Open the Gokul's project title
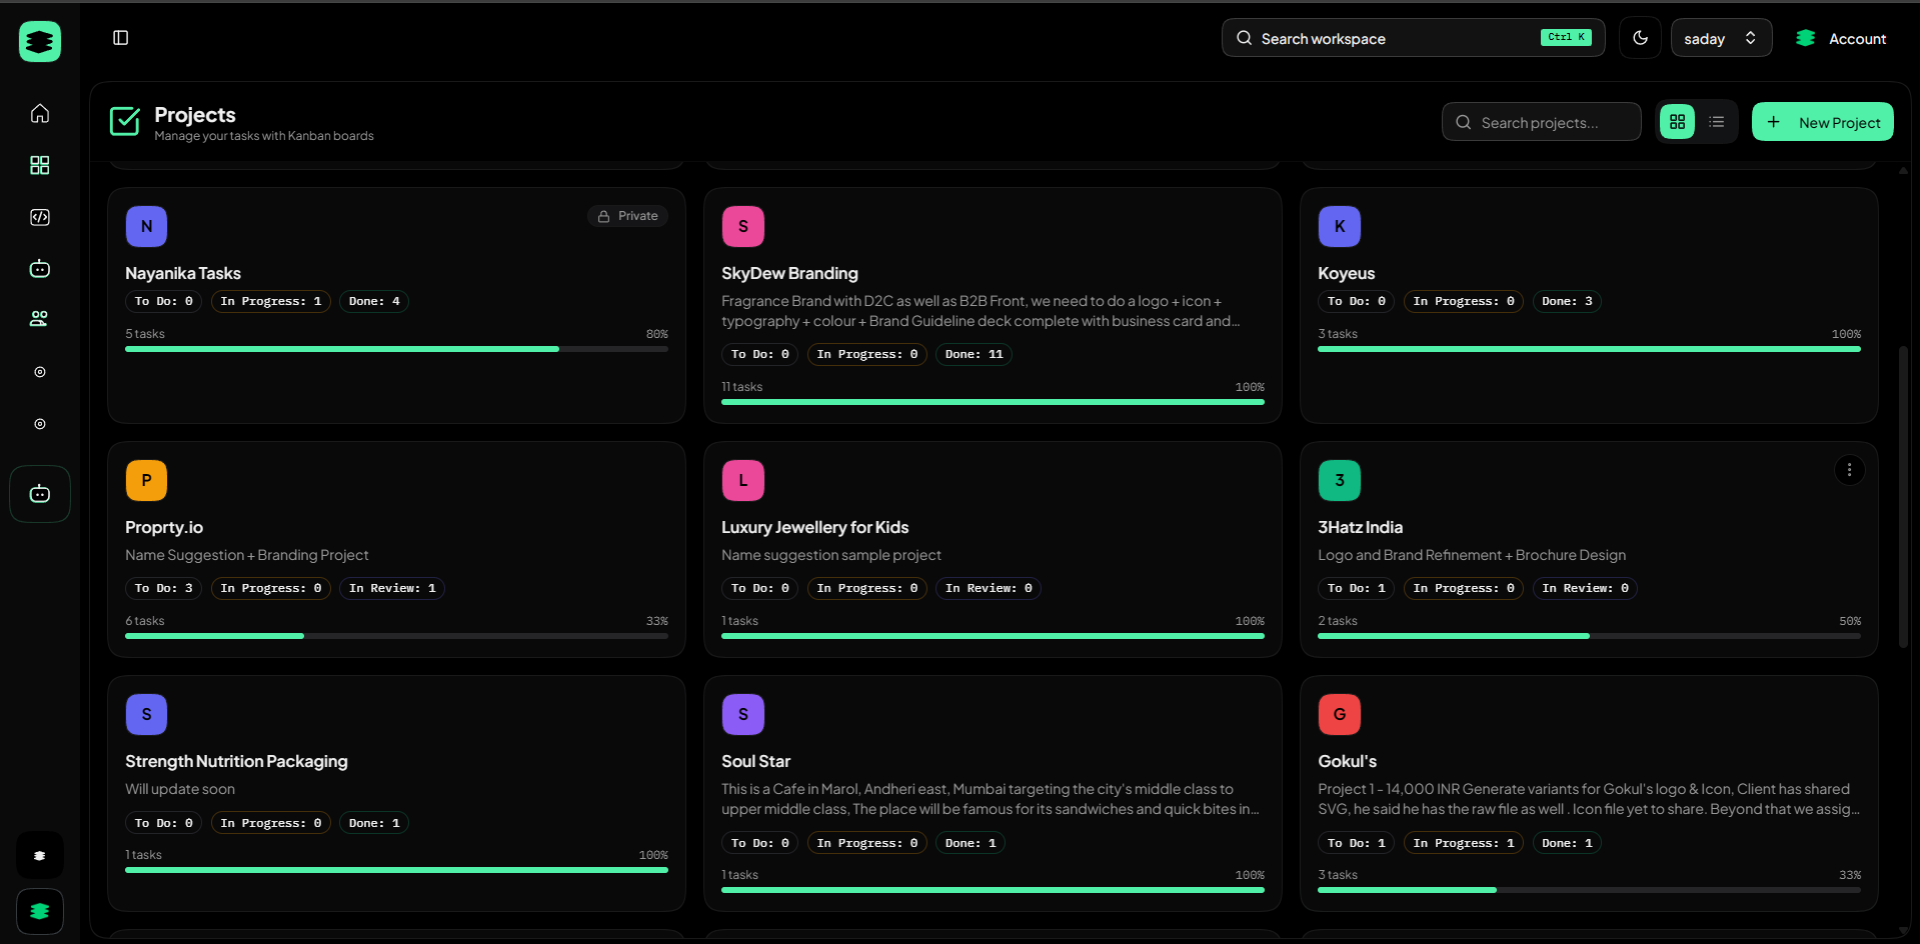The width and height of the screenshot is (1920, 944). tap(1347, 761)
